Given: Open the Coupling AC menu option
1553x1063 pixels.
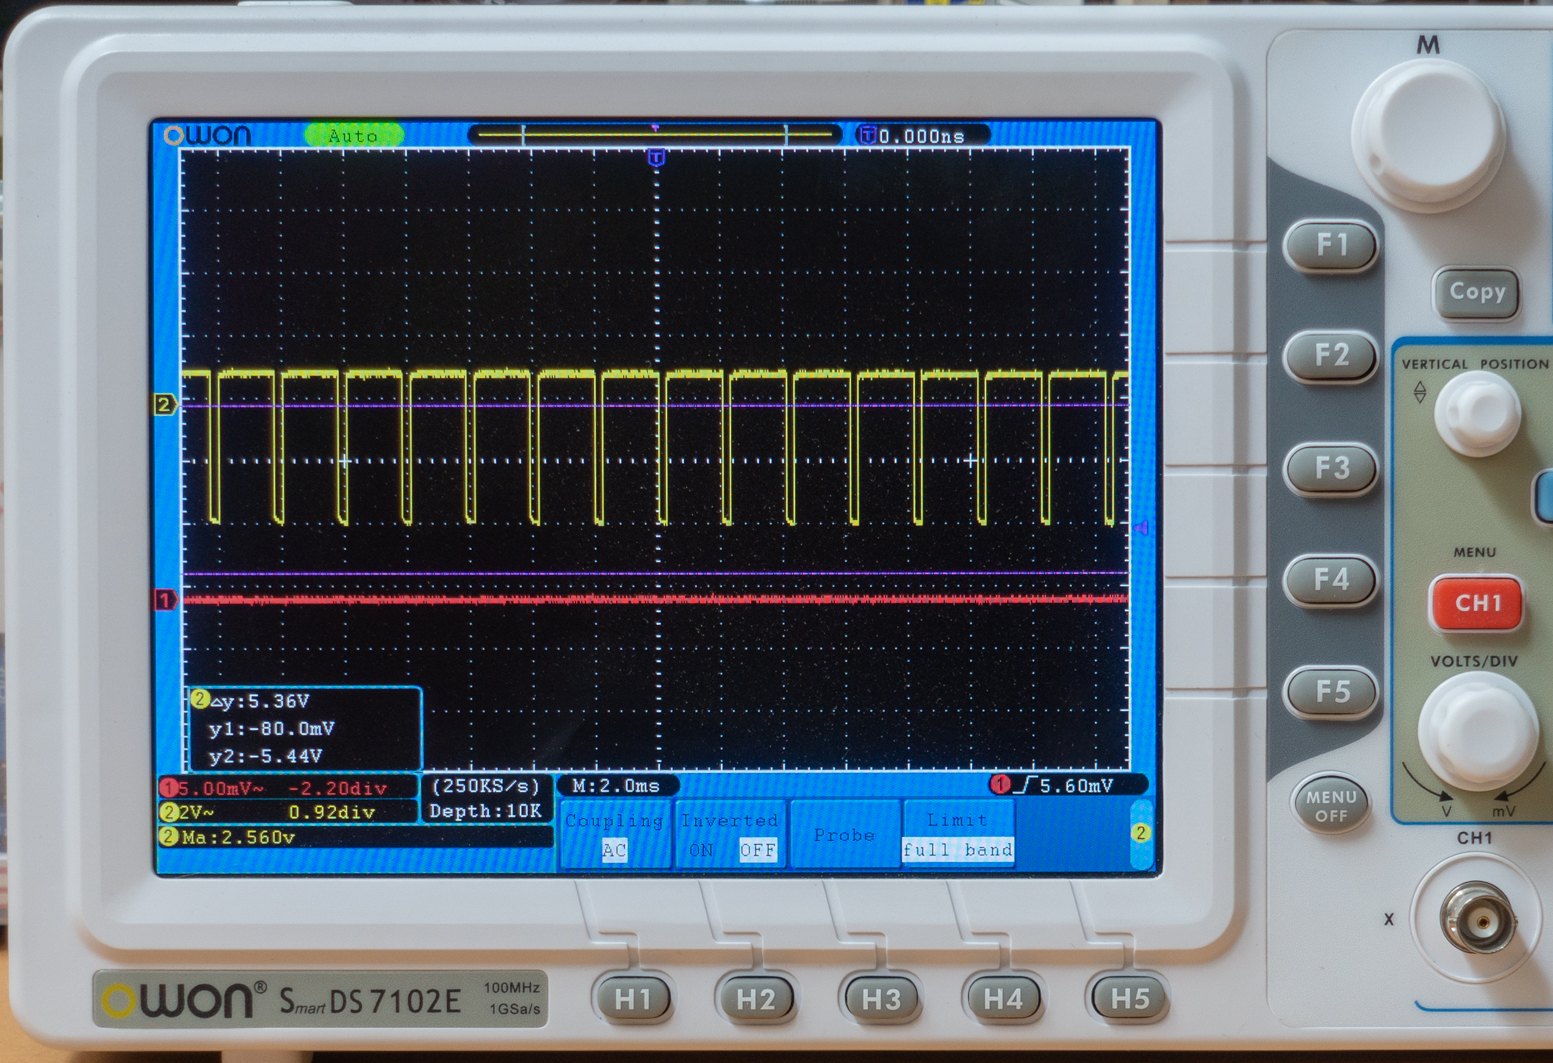Looking at the screenshot, I should pos(614,835).
